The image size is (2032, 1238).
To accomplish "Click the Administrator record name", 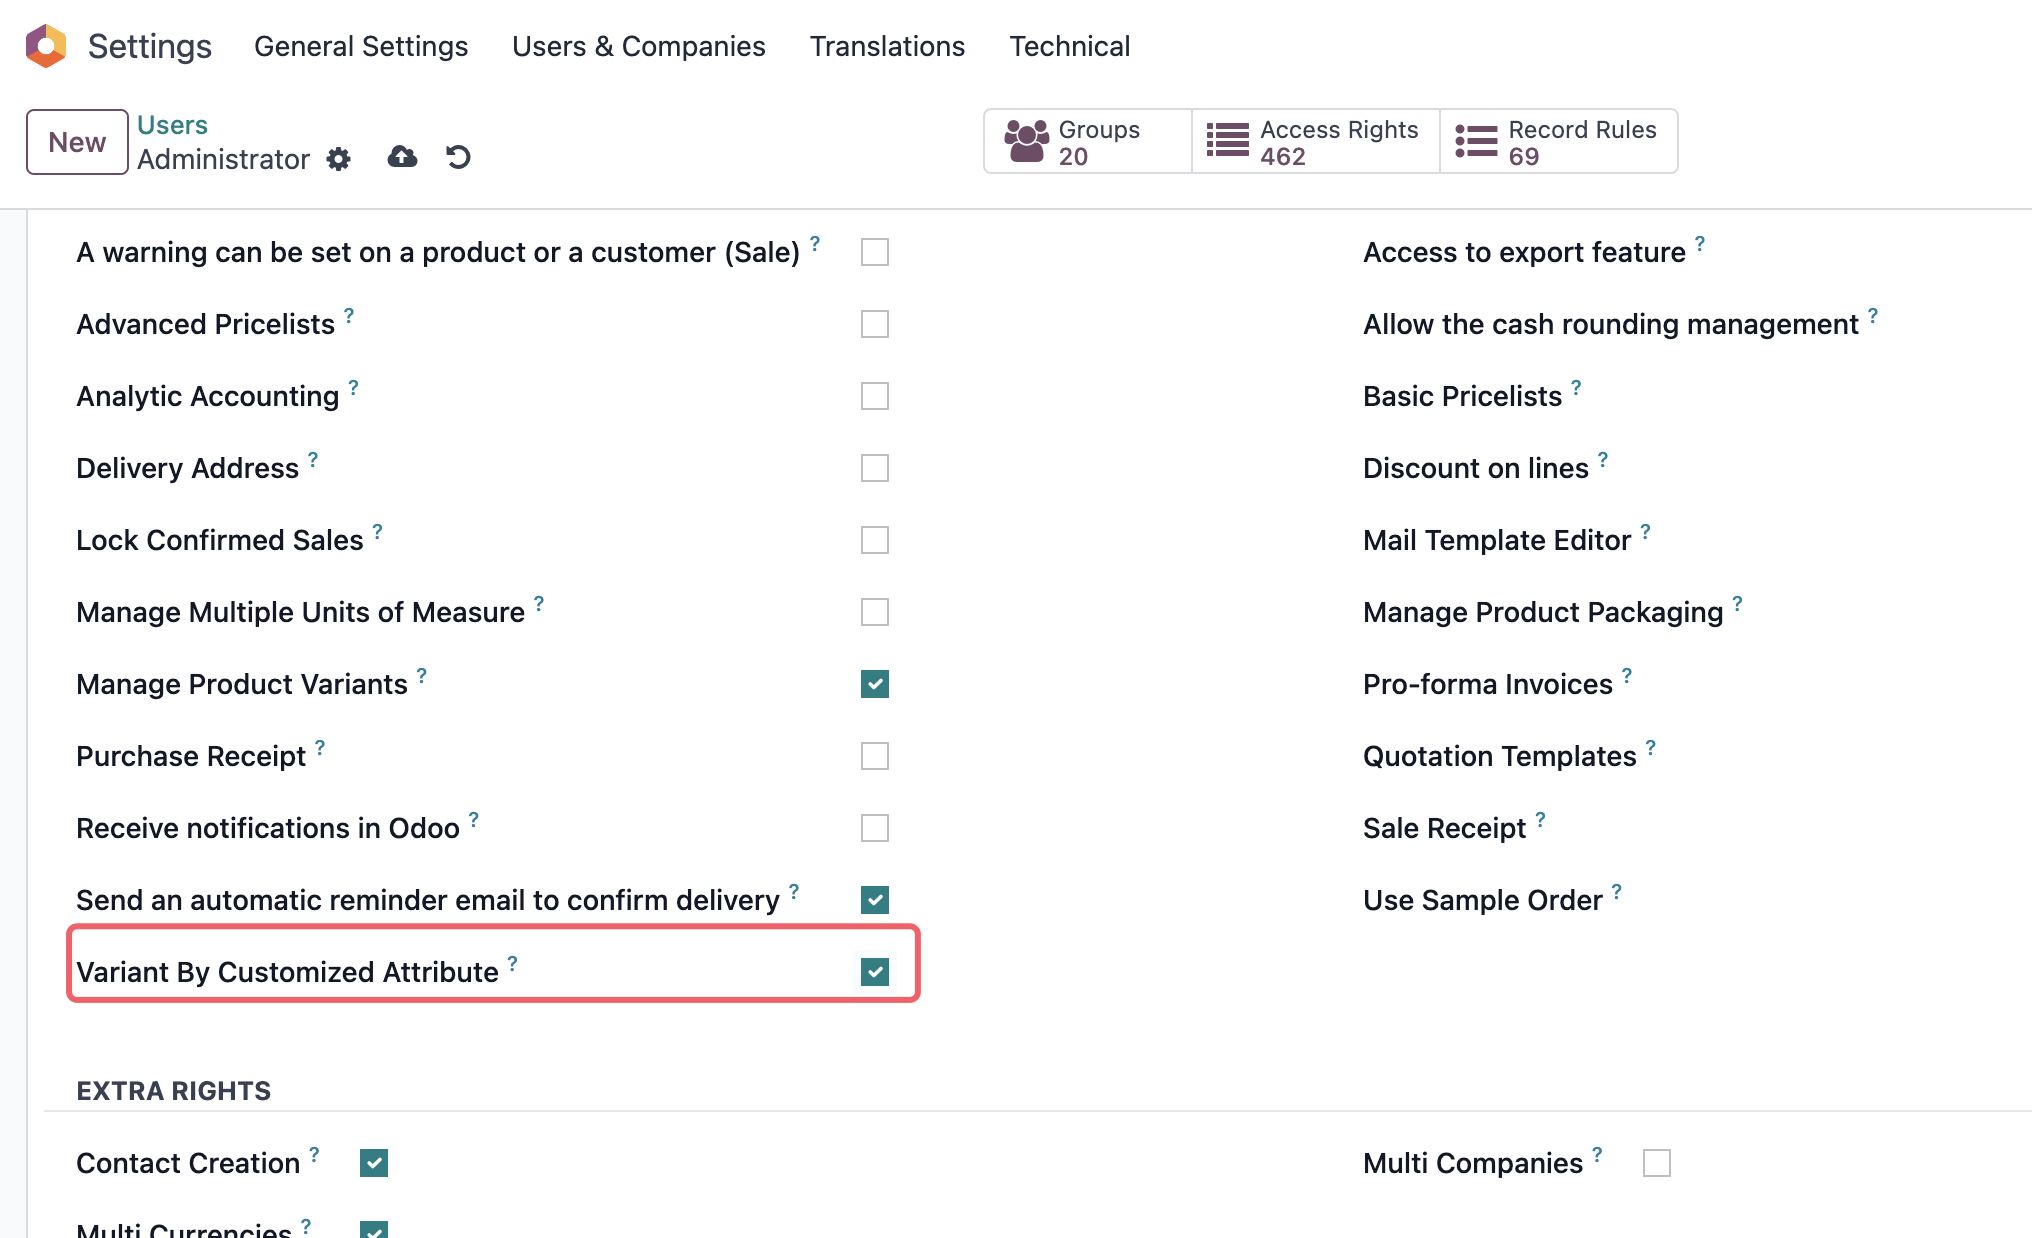I will (223, 160).
